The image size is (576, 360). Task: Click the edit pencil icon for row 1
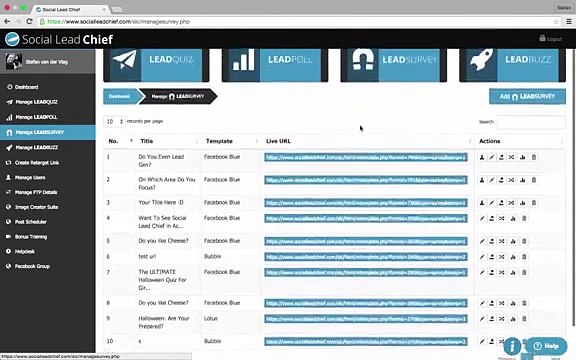pyautogui.click(x=492, y=157)
